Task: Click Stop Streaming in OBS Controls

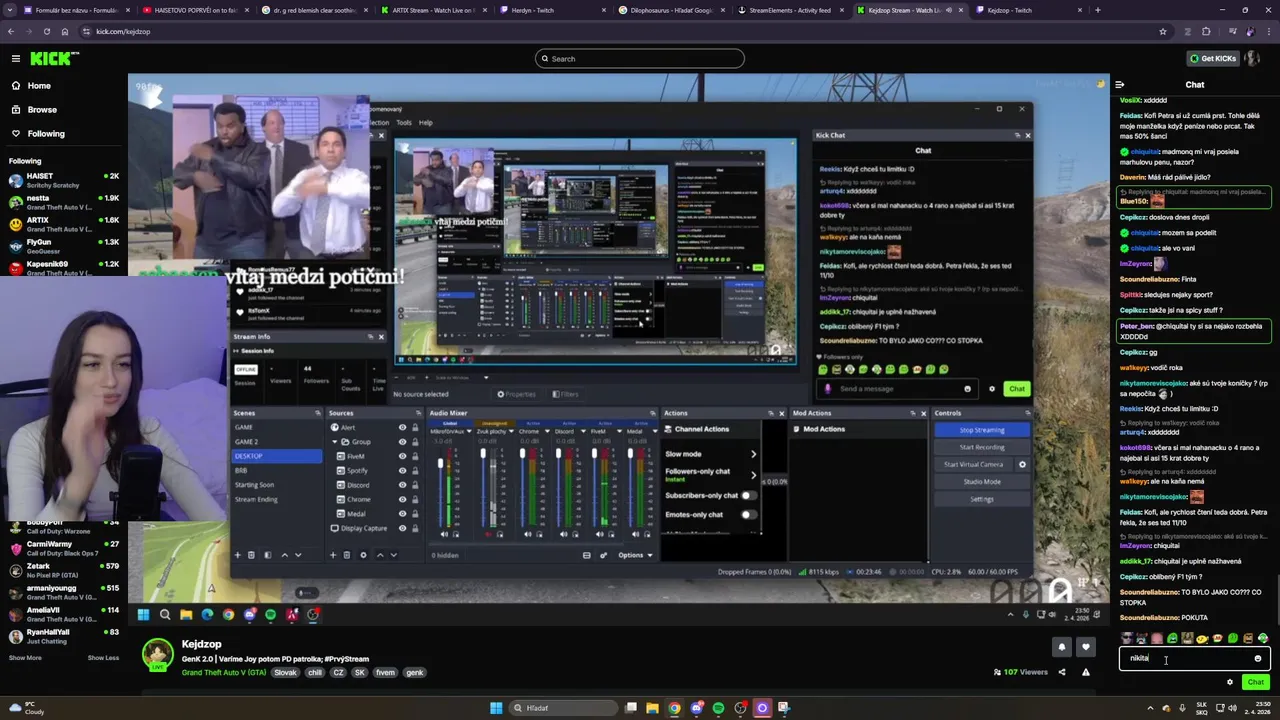Action: tap(981, 430)
